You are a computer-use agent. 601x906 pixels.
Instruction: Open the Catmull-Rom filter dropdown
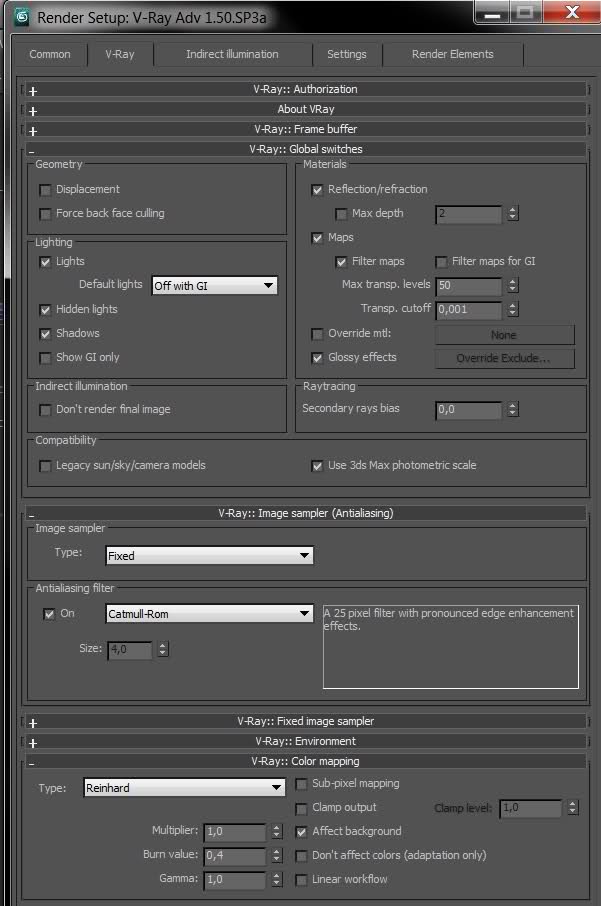(210, 614)
